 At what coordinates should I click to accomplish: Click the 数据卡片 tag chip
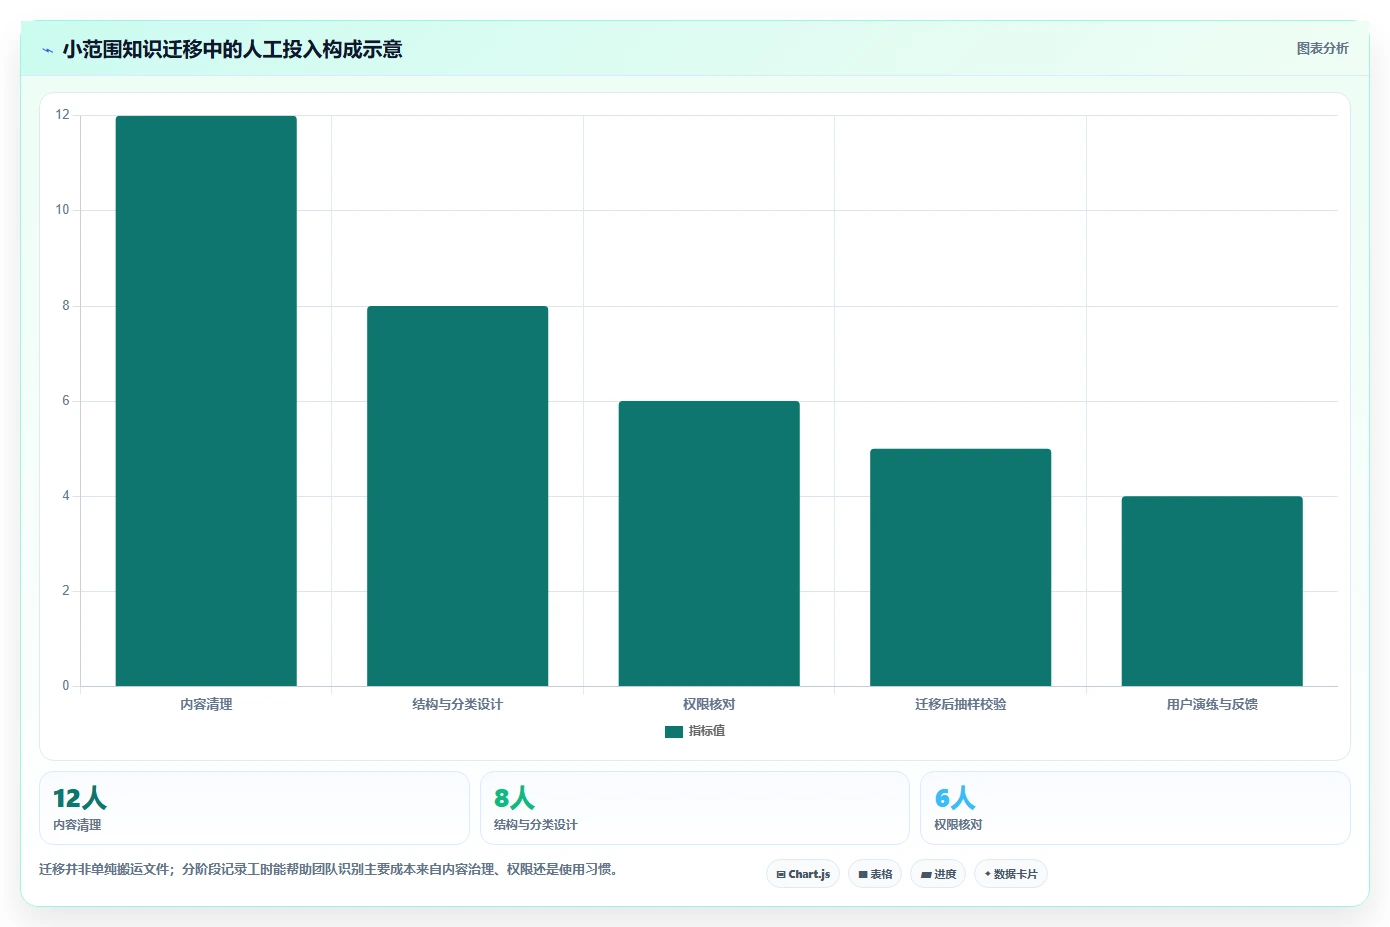tap(1011, 874)
